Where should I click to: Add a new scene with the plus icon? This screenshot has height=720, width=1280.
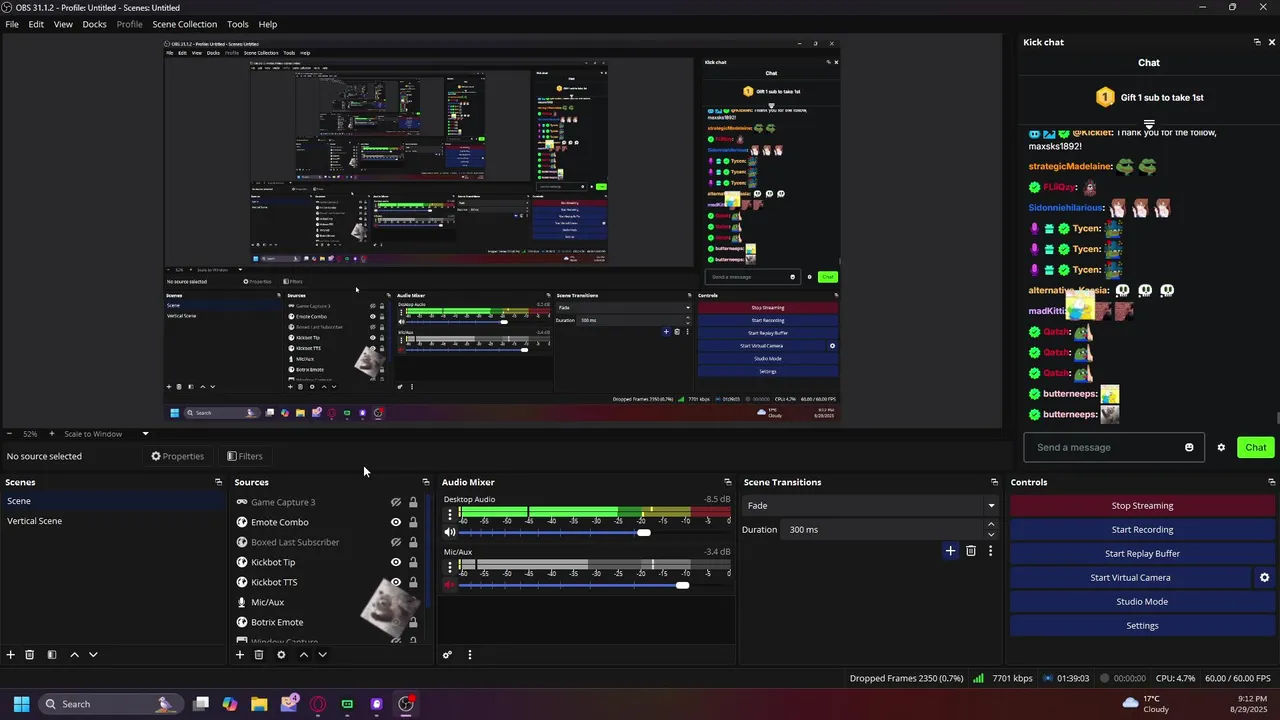pyautogui.click(x=11, y=655)
